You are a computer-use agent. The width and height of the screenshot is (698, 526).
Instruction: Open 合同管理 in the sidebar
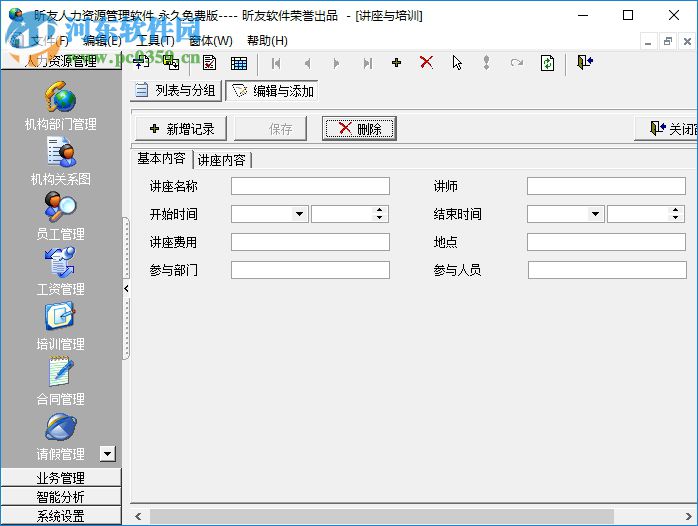point(61,381)
